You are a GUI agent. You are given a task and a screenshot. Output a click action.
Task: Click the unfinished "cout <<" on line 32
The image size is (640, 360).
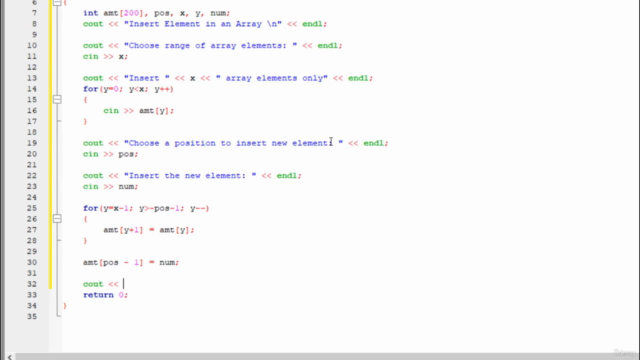coord(101,284)
